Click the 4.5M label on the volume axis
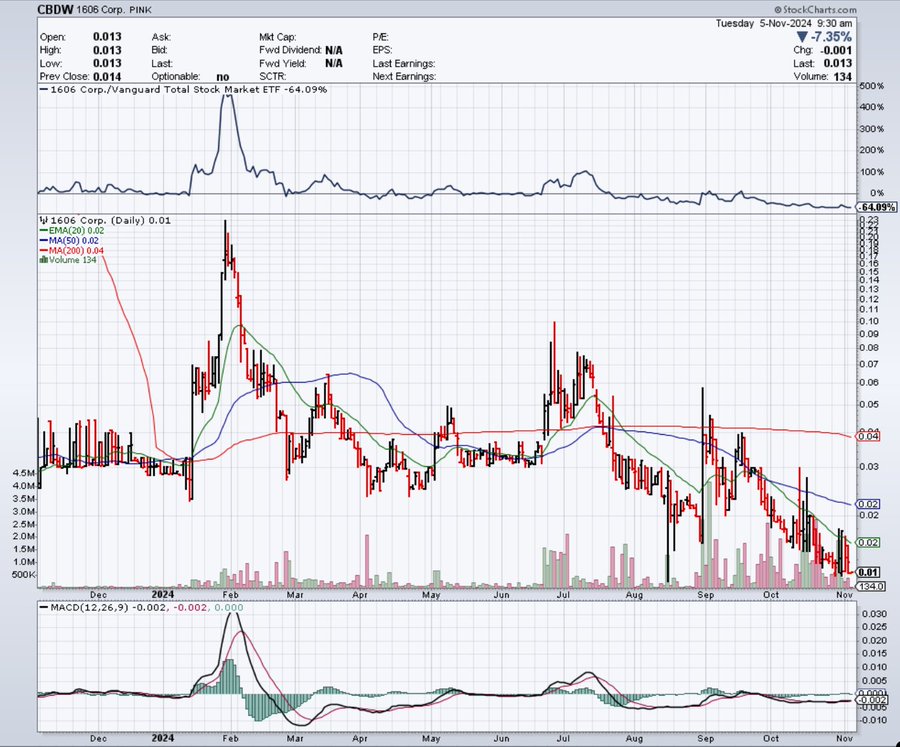Image resolution: width=900 pixels, height=747 pixels. click(x=23, y=473)
